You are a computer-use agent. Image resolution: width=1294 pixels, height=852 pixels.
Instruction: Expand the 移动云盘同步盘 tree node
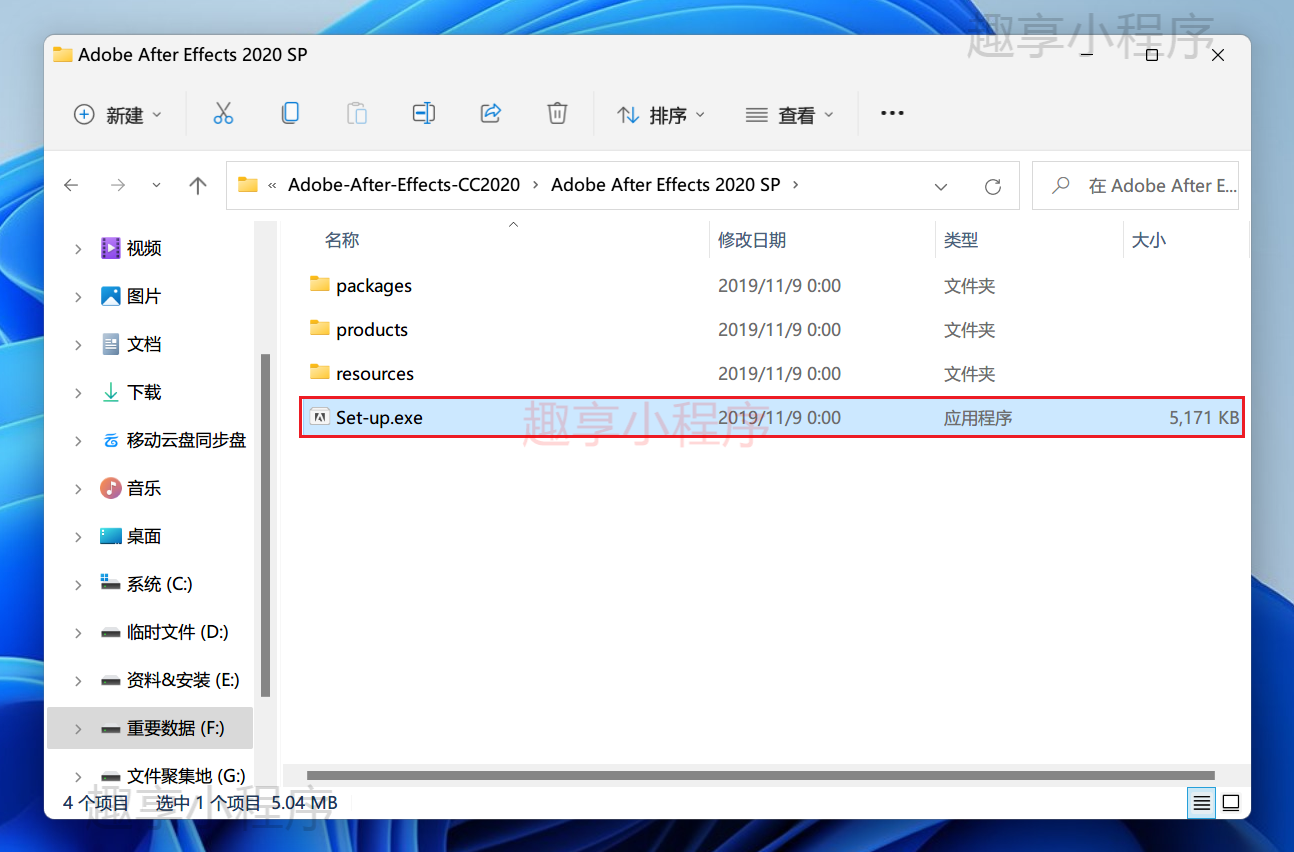click(x=78, y=441)
